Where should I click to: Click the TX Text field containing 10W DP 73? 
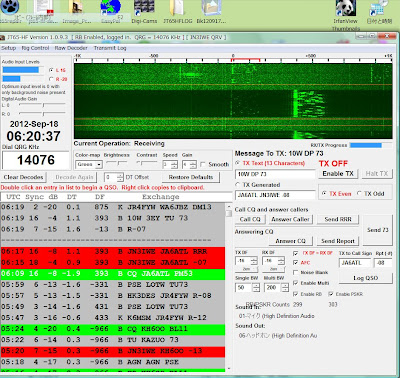pyautogui.click(x=275, y=174)
